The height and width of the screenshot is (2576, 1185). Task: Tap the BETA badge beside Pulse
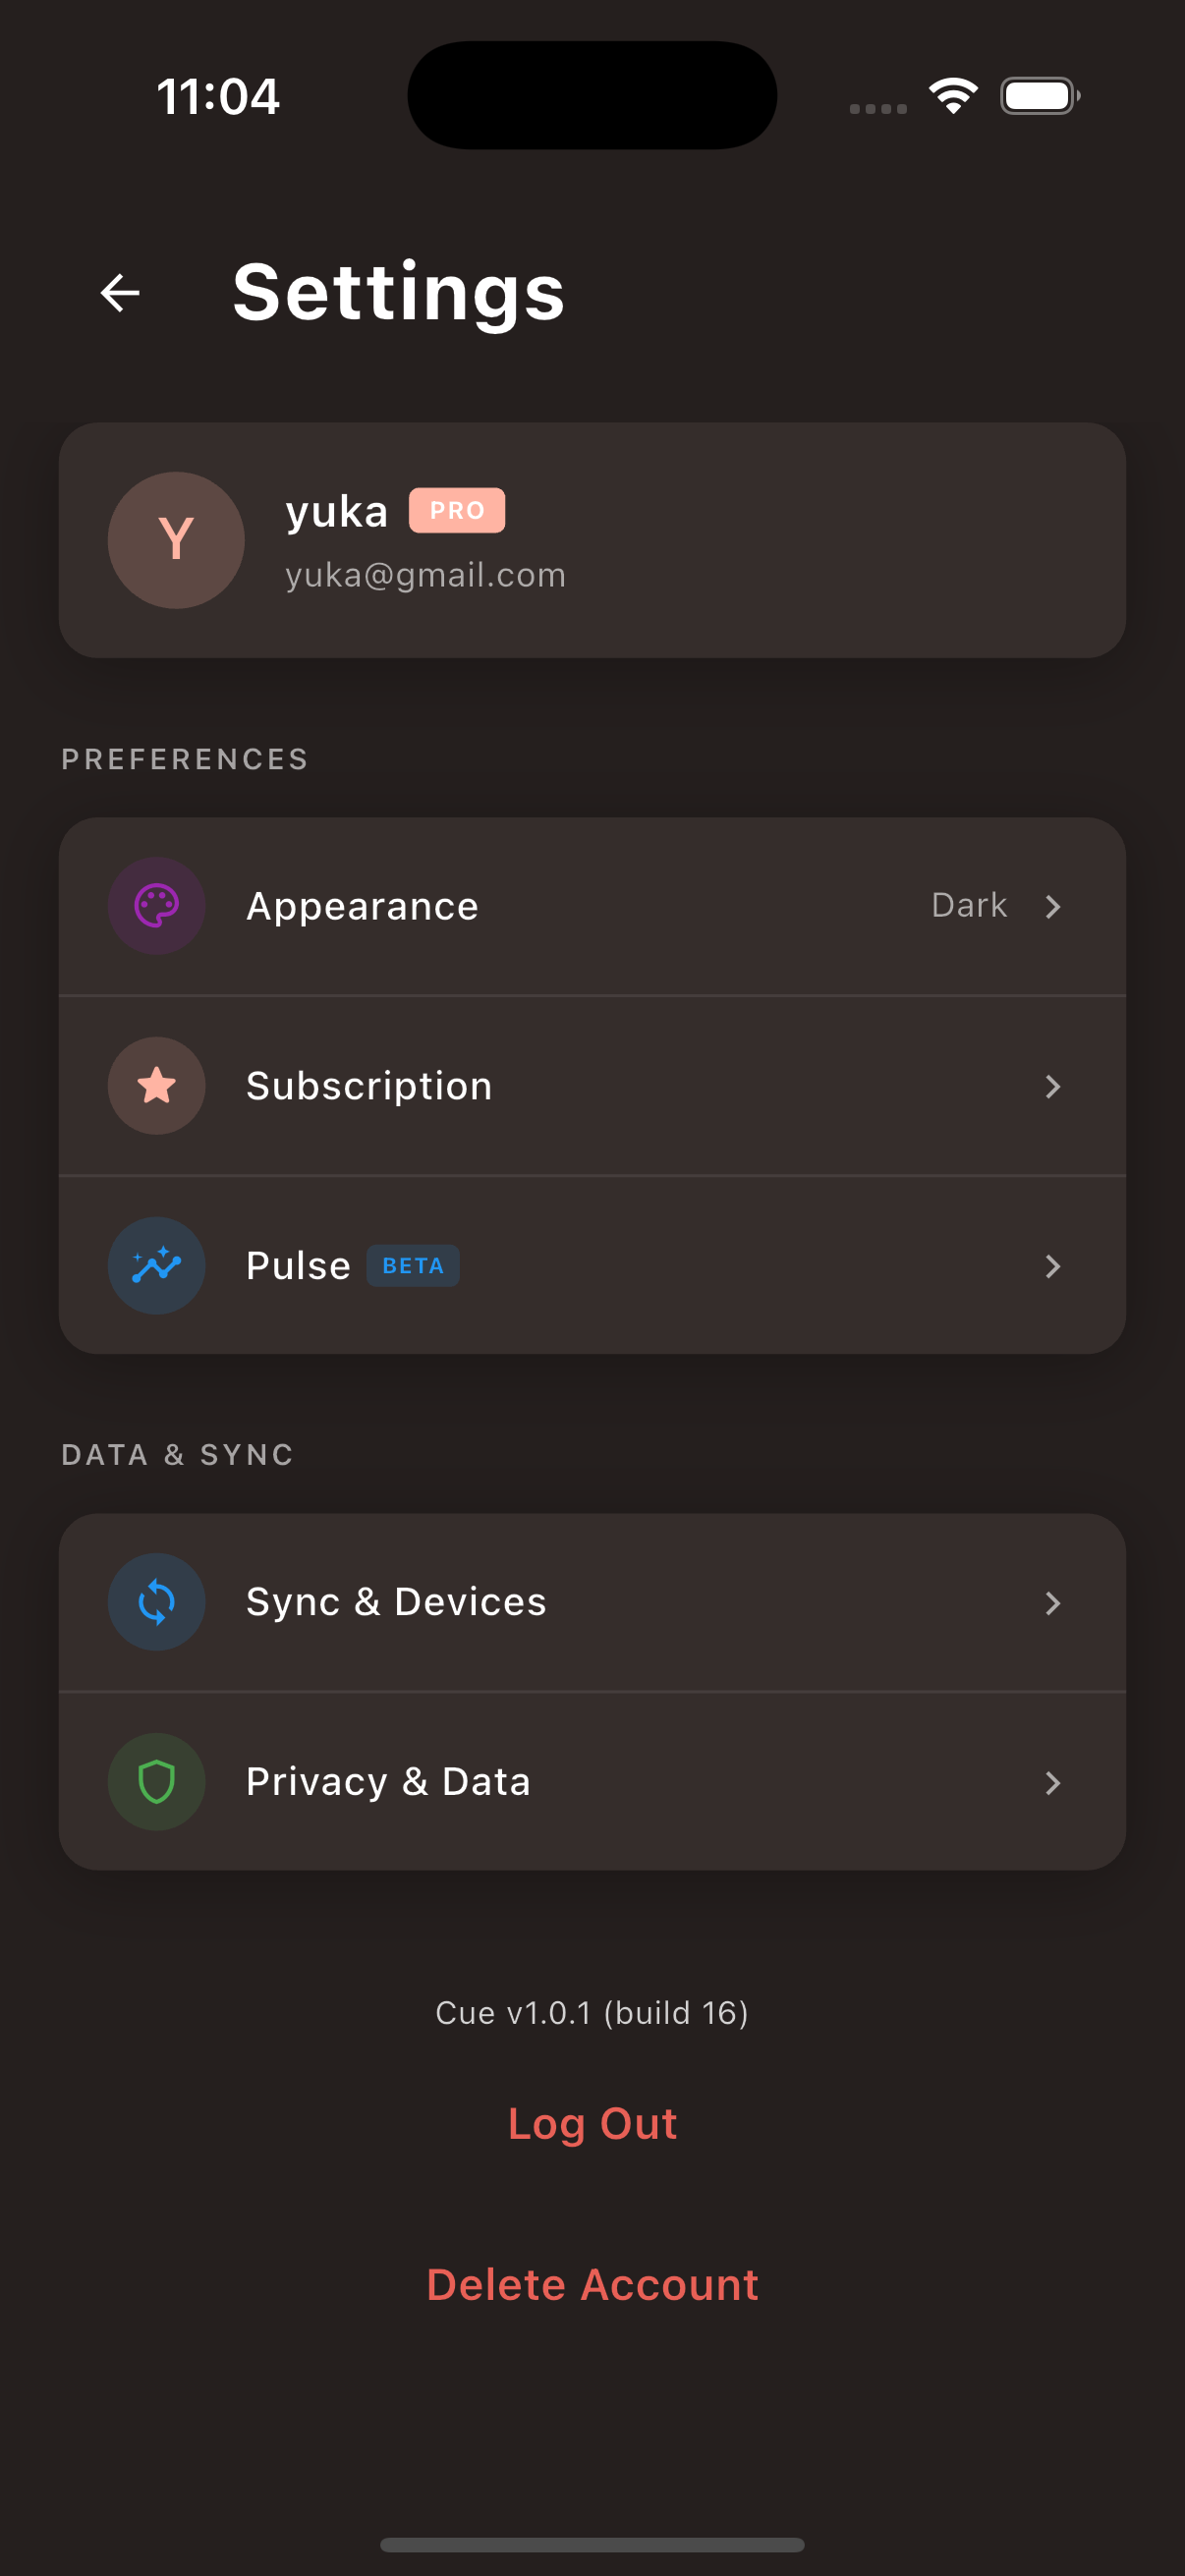coord(413,1266)
